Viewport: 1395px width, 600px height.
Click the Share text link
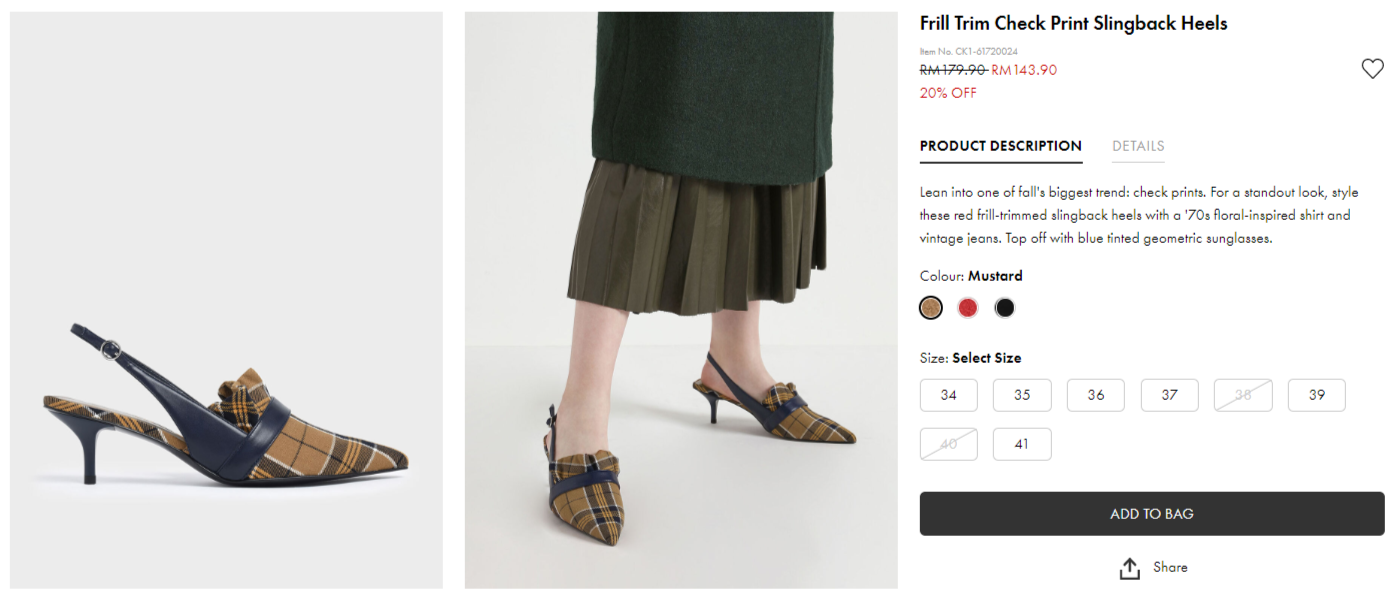click(1170, 567)
